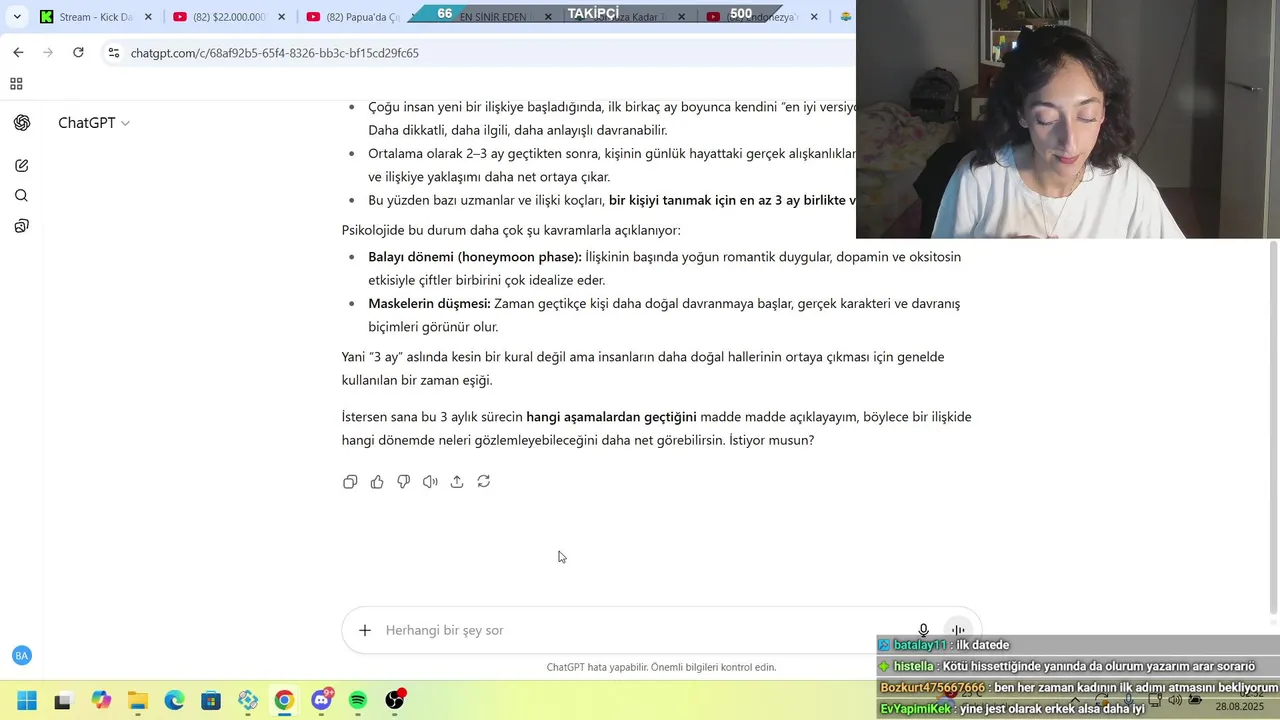Click the address bar URL
Image resolution: width=1280 pixels, height=720 pixels.
275,53
